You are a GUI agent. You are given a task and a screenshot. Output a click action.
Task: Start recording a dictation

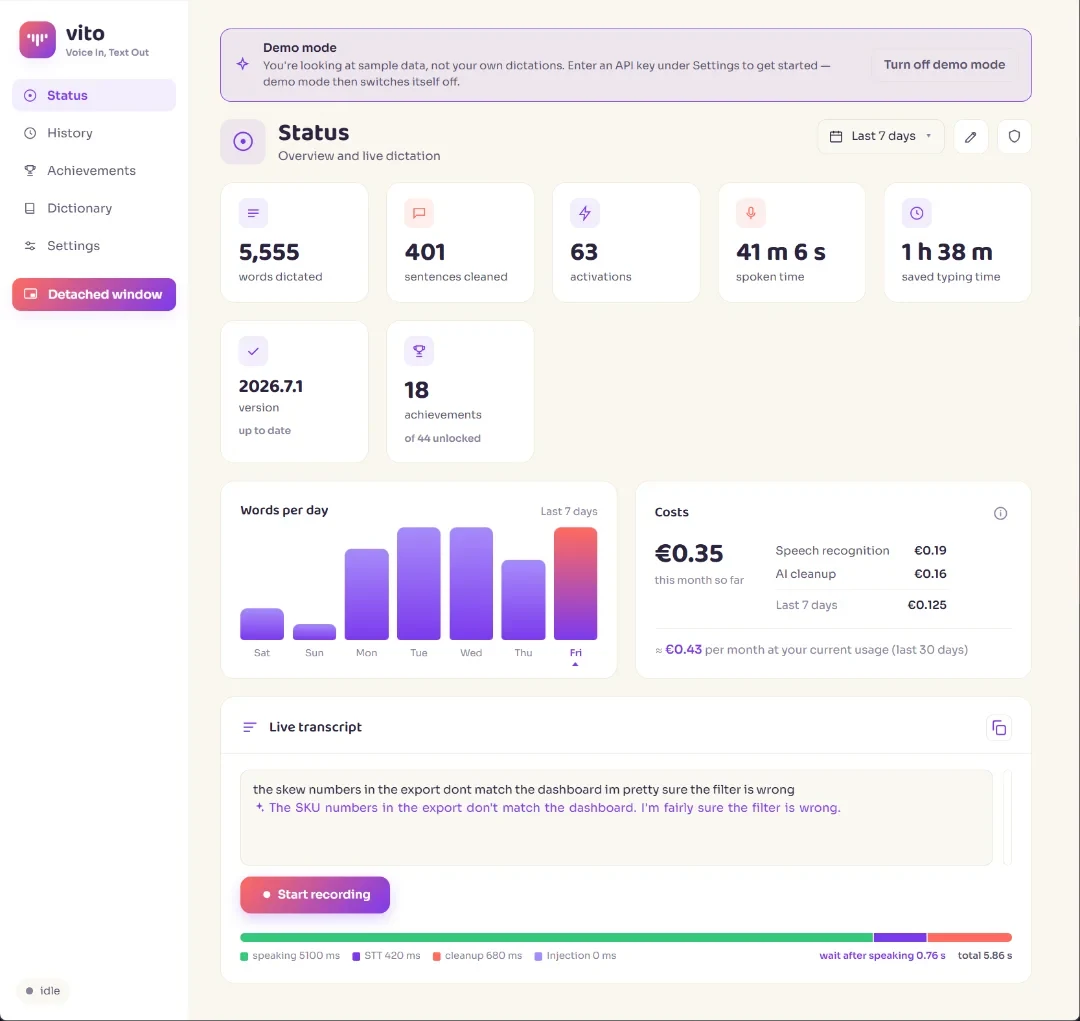tap(315, 894)
